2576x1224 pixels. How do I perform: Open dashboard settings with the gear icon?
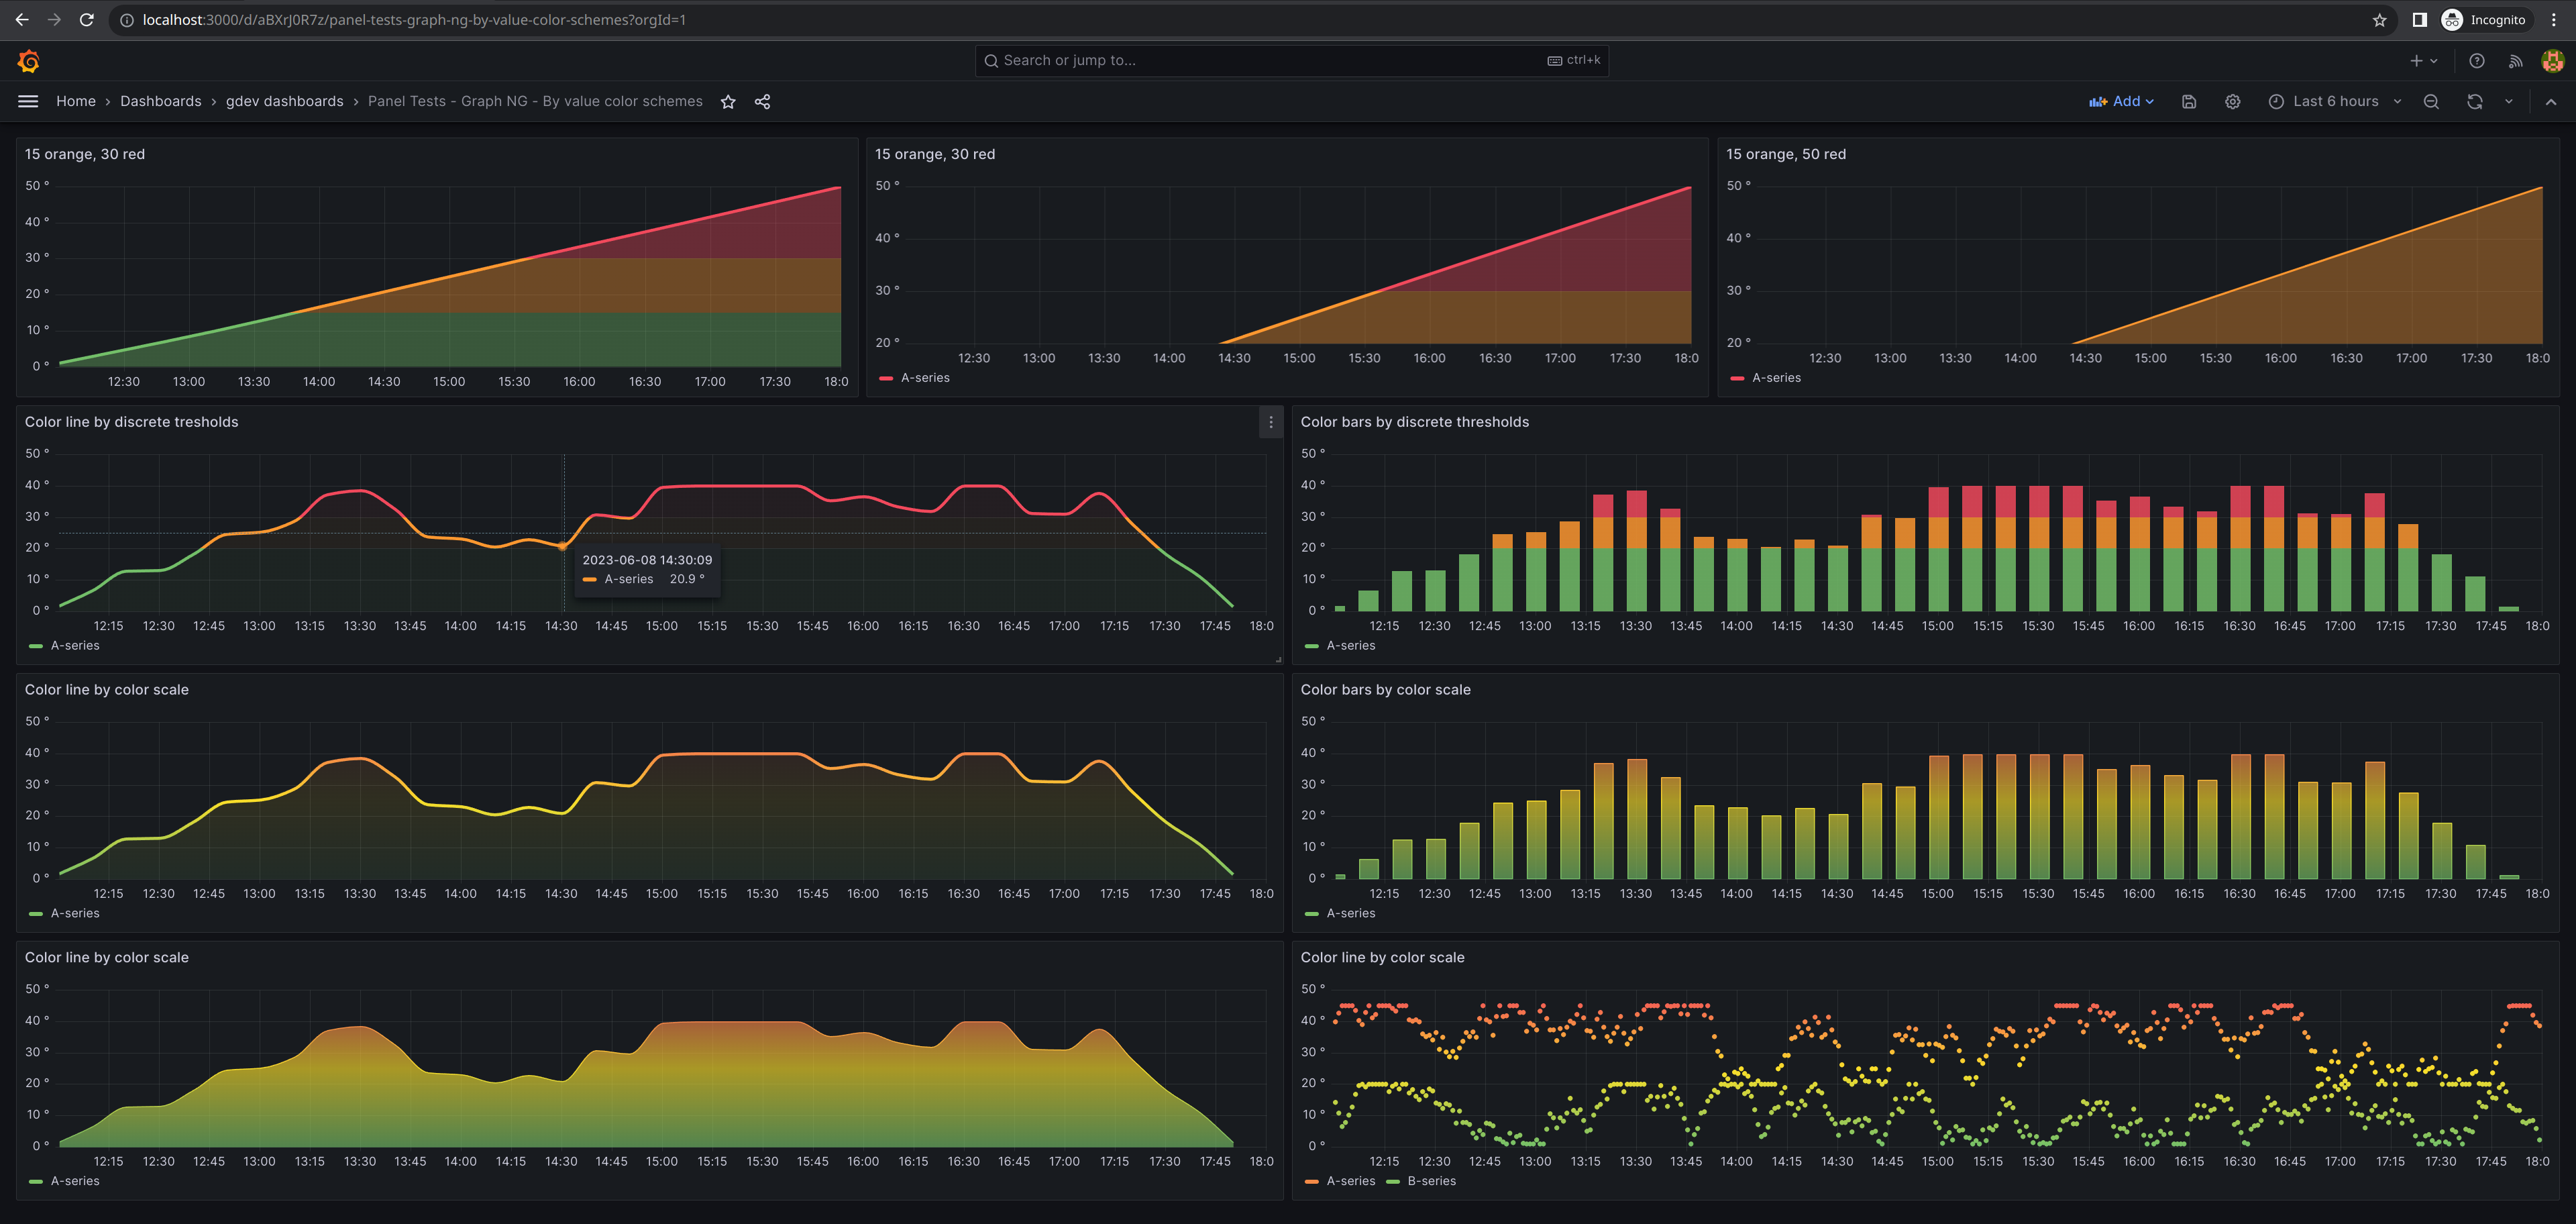click(2233, 101)
